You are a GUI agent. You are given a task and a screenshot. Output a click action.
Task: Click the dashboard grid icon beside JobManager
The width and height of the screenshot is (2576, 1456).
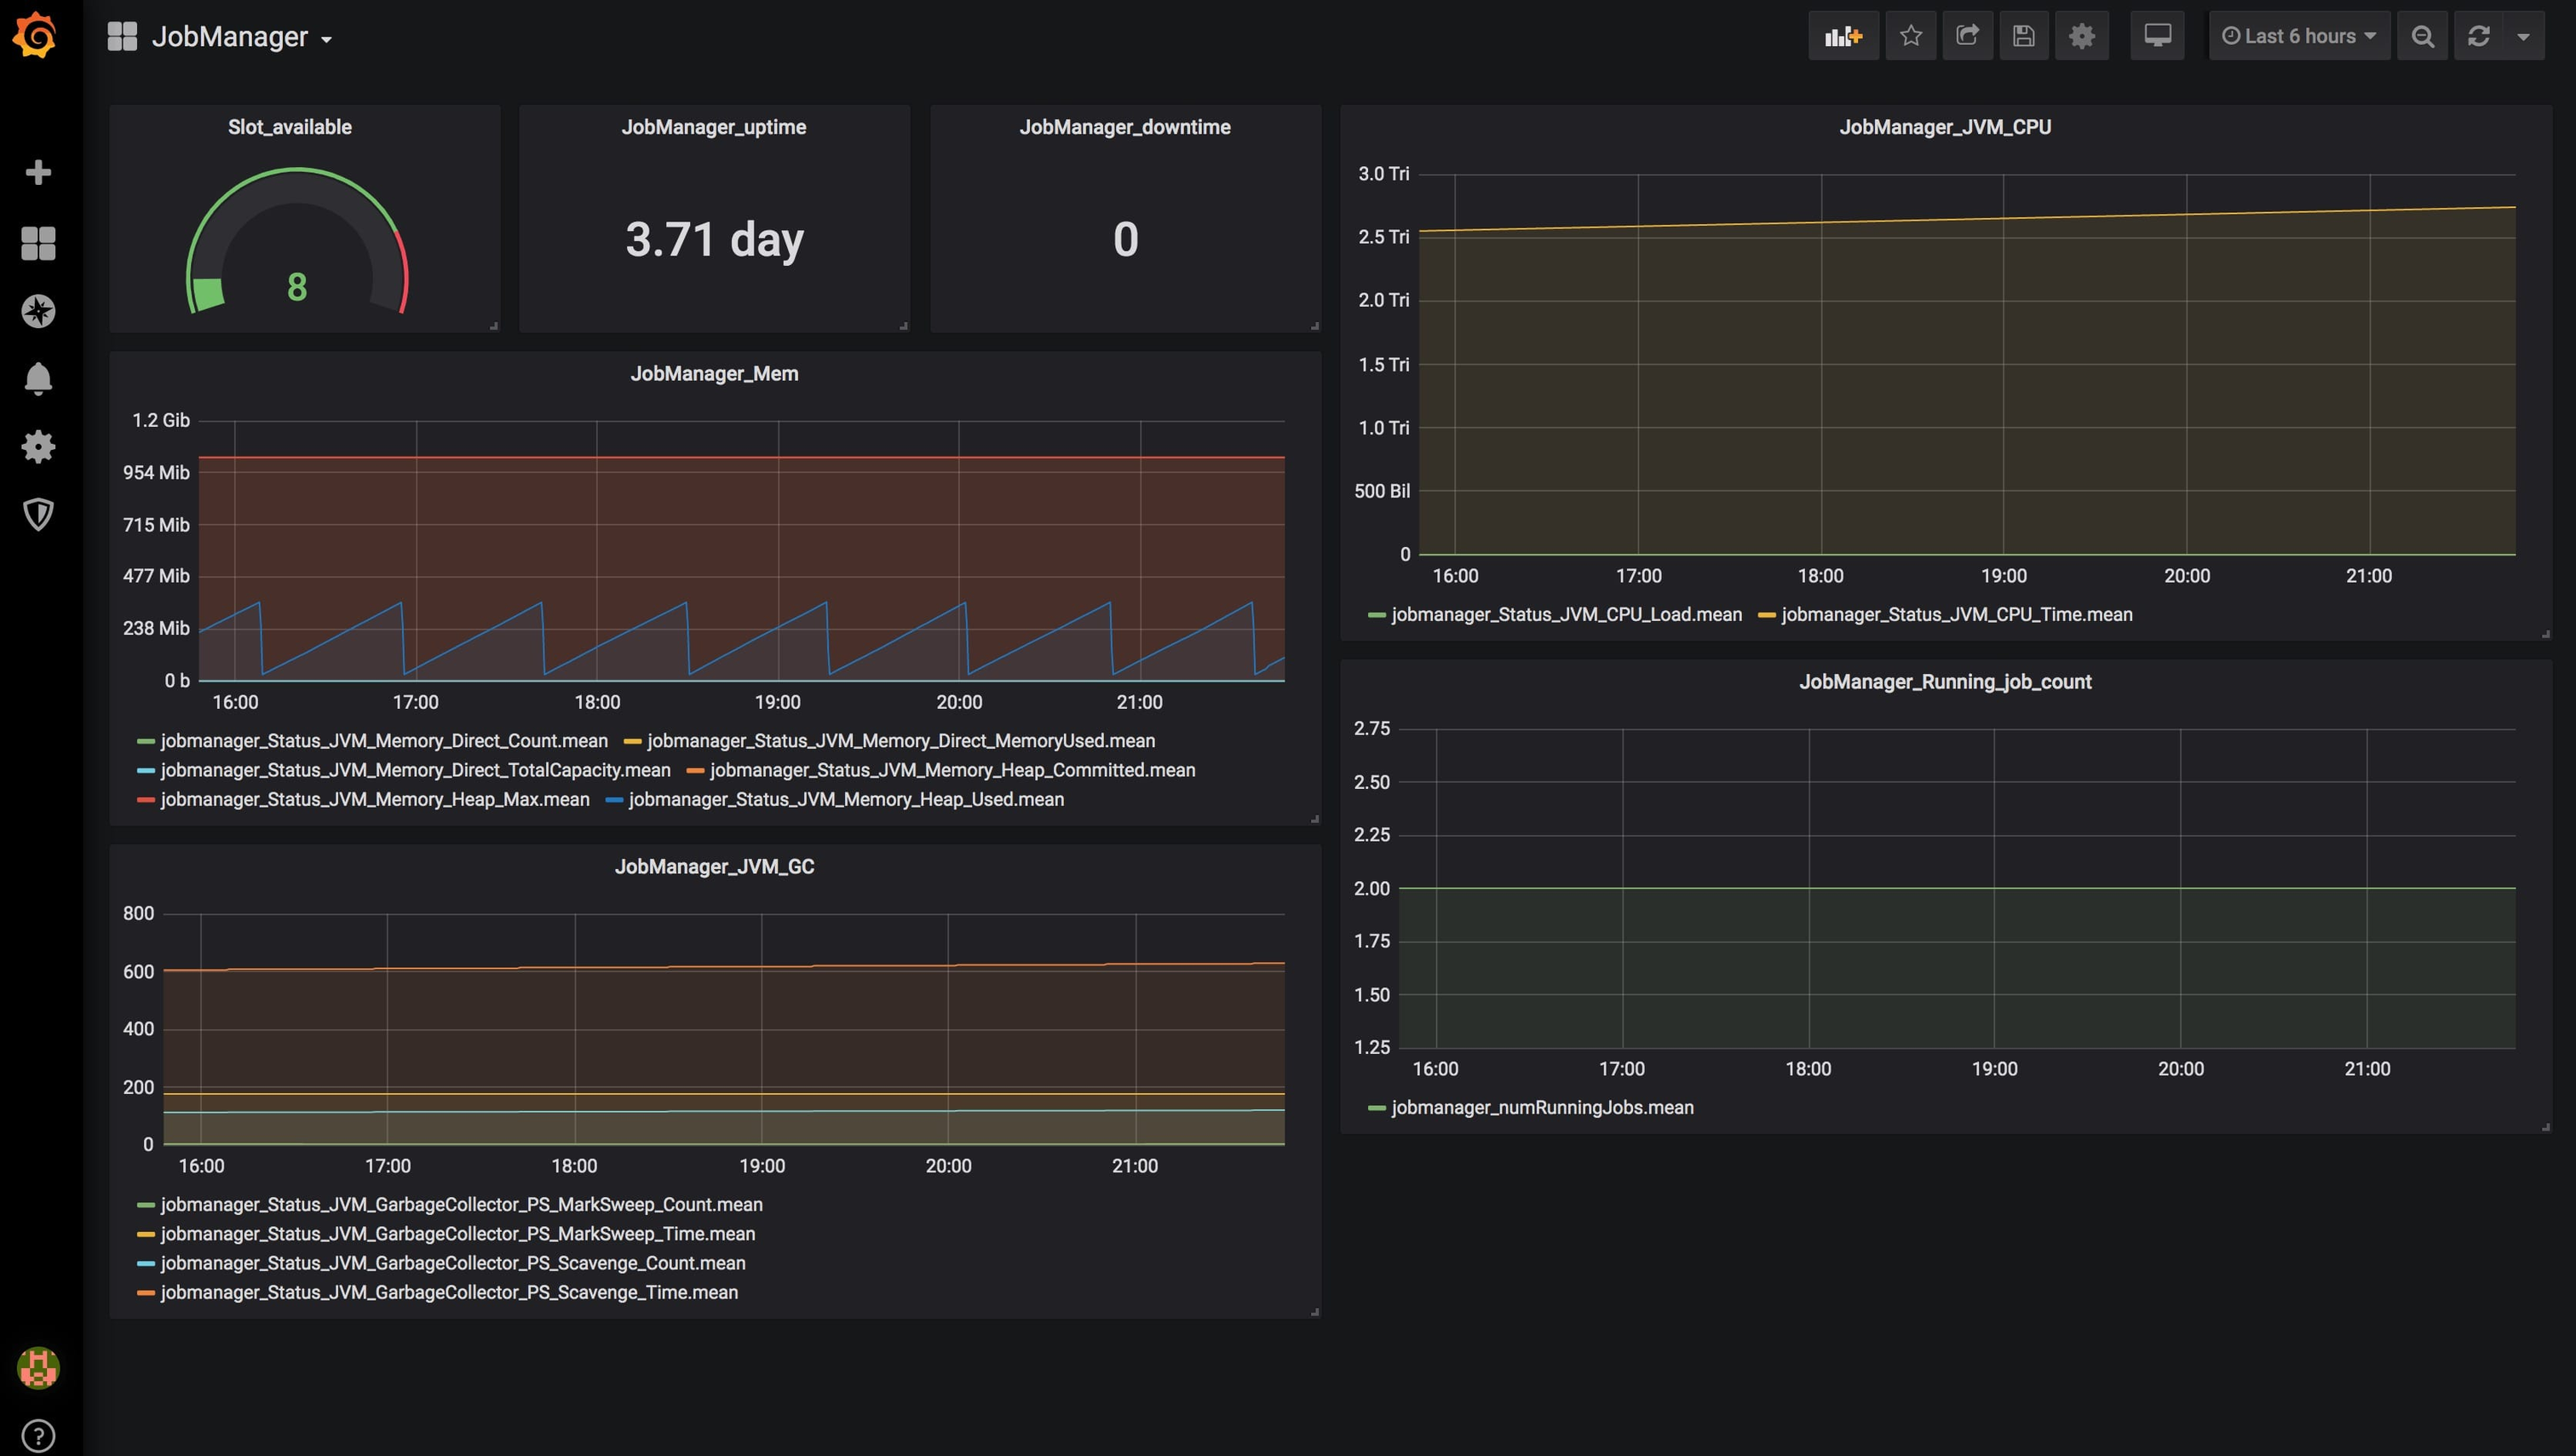pyautogui.click(x=122, y=37)
